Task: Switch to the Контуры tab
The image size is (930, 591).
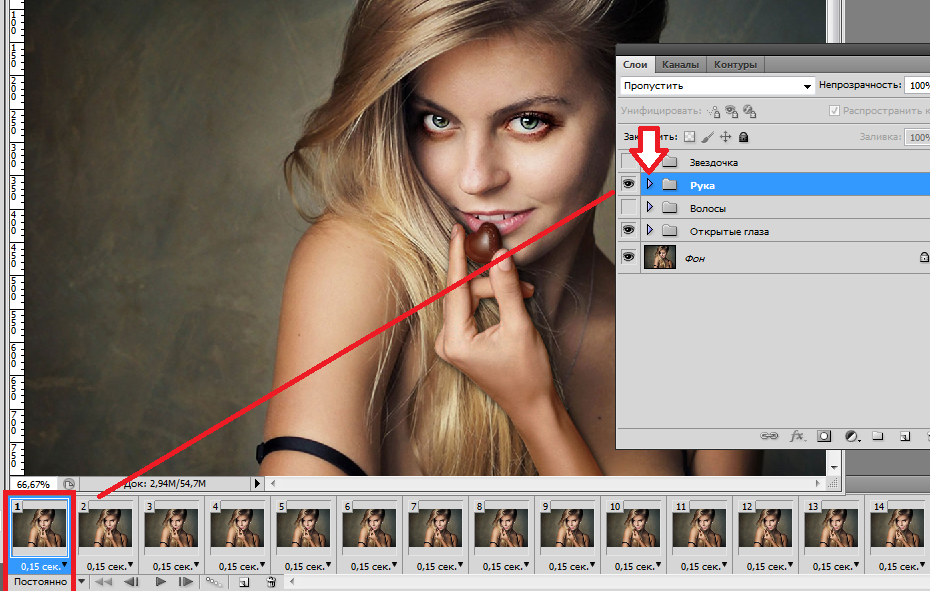Action: (x=735, y=65)
